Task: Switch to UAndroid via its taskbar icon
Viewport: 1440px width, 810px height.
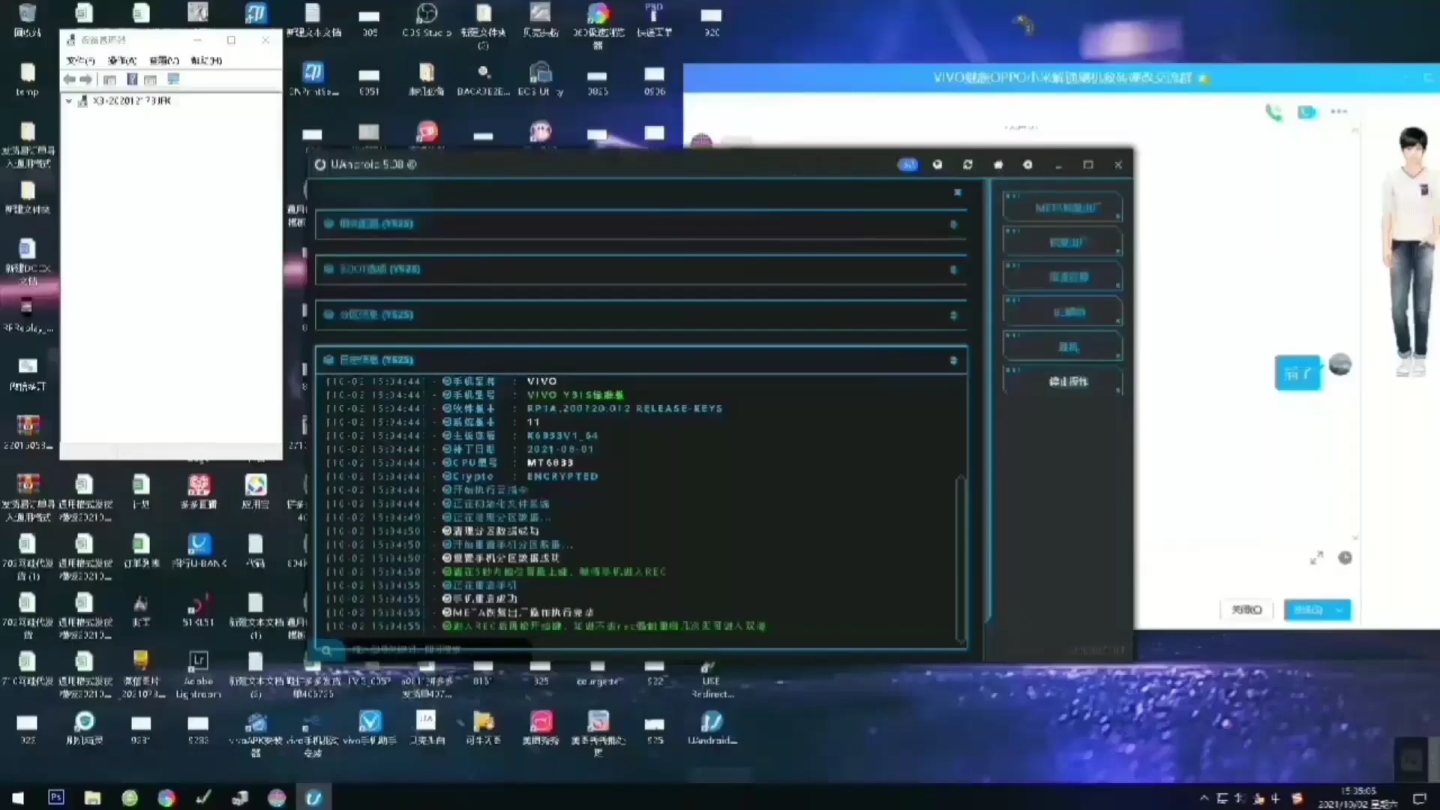Action: pyautogui.click(x=314, y=797)
